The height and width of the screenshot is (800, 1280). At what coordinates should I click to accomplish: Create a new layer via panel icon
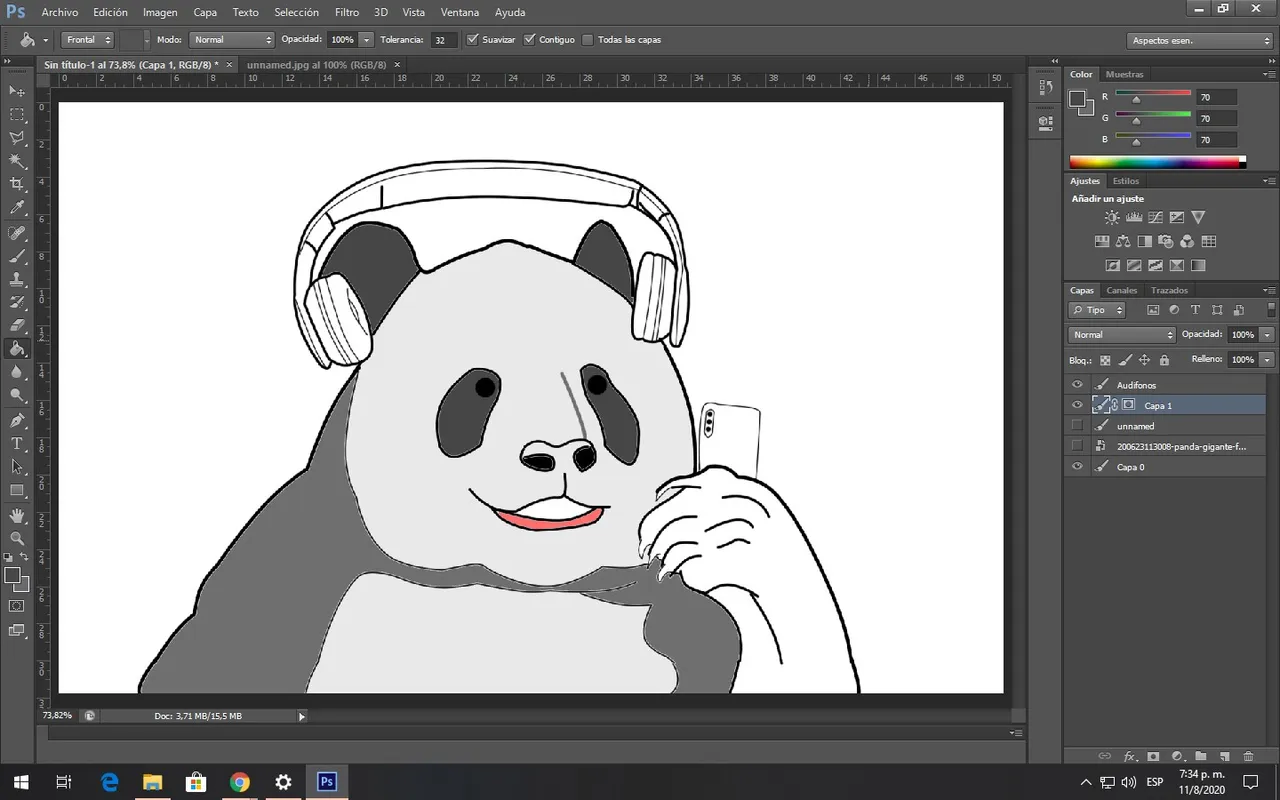1224,757
